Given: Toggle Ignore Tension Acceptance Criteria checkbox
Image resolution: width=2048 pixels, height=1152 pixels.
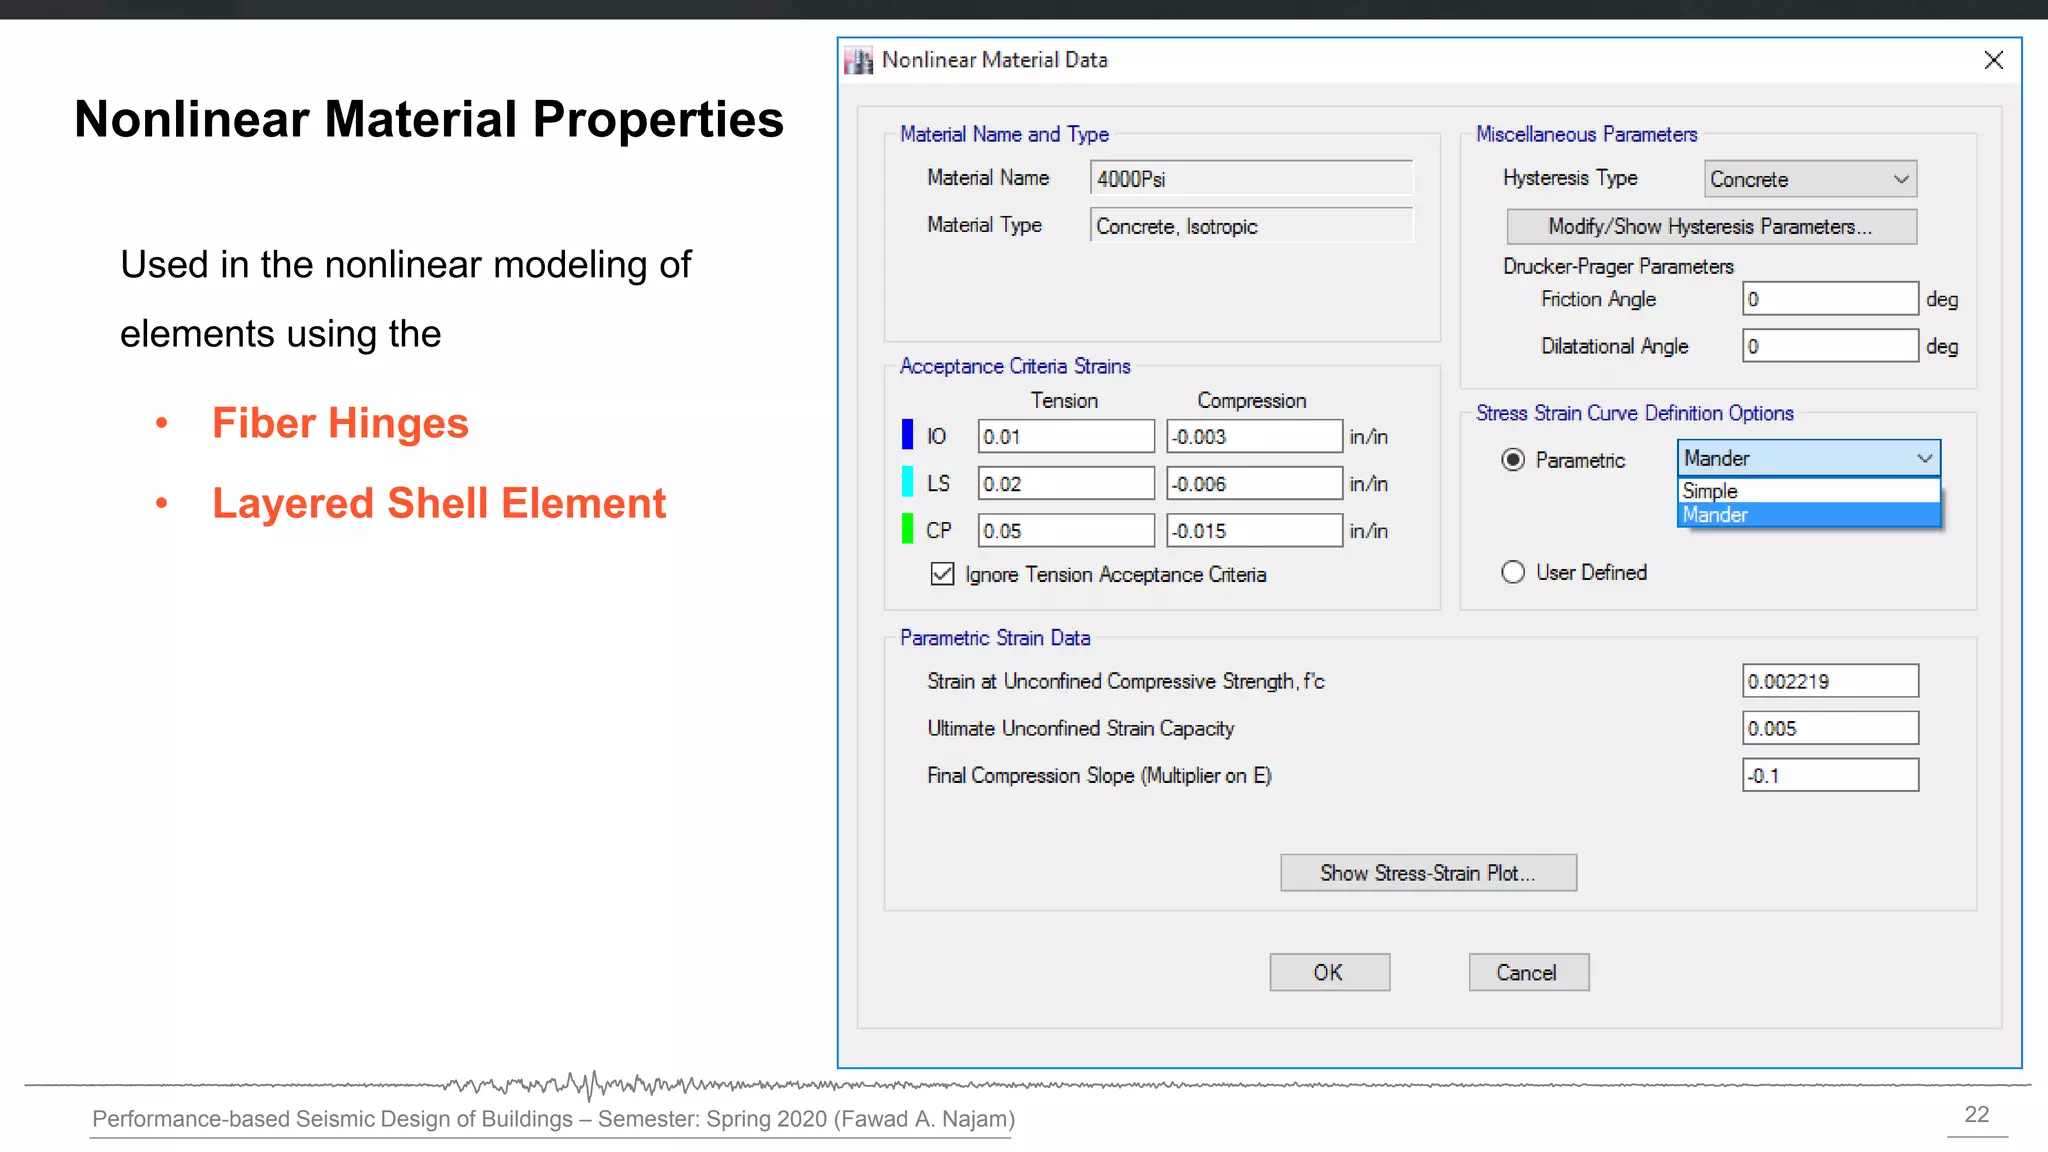Looking at the screenshot, I should pyautogui.click(x=942, y=574).
